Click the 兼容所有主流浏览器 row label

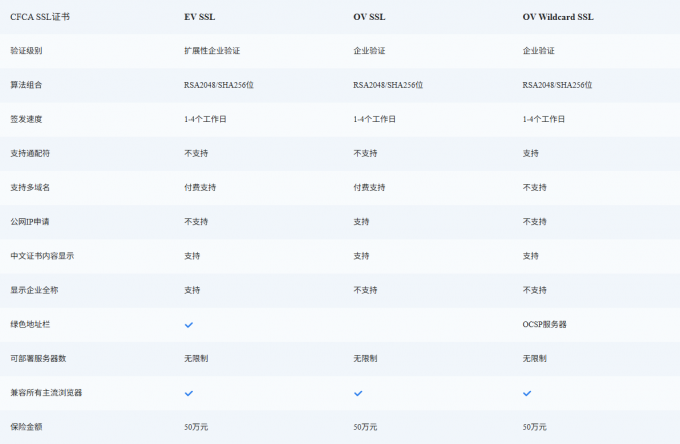coord(46,393)
